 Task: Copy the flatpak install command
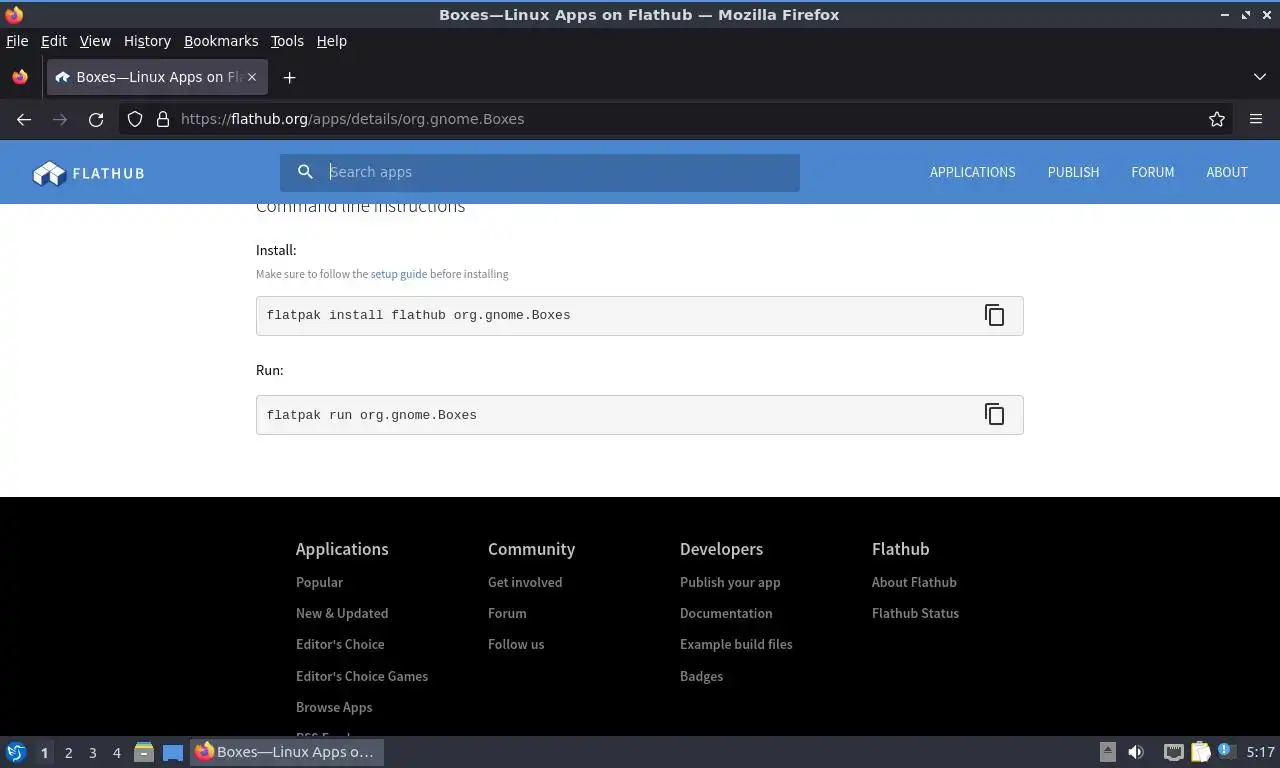[994, 315]
